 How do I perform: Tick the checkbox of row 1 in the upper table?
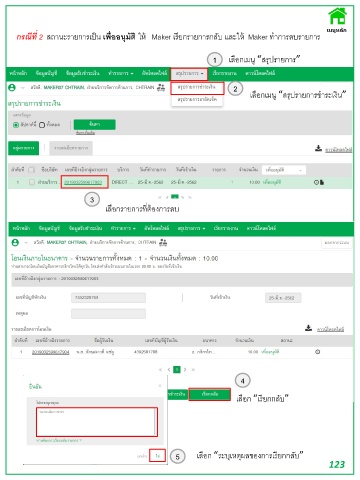[x=32, y=182]
